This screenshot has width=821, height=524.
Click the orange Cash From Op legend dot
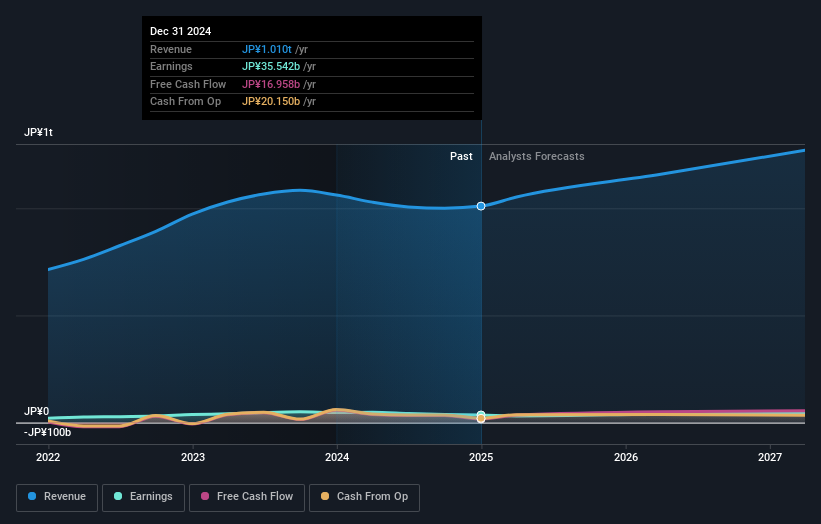(325, 496)
